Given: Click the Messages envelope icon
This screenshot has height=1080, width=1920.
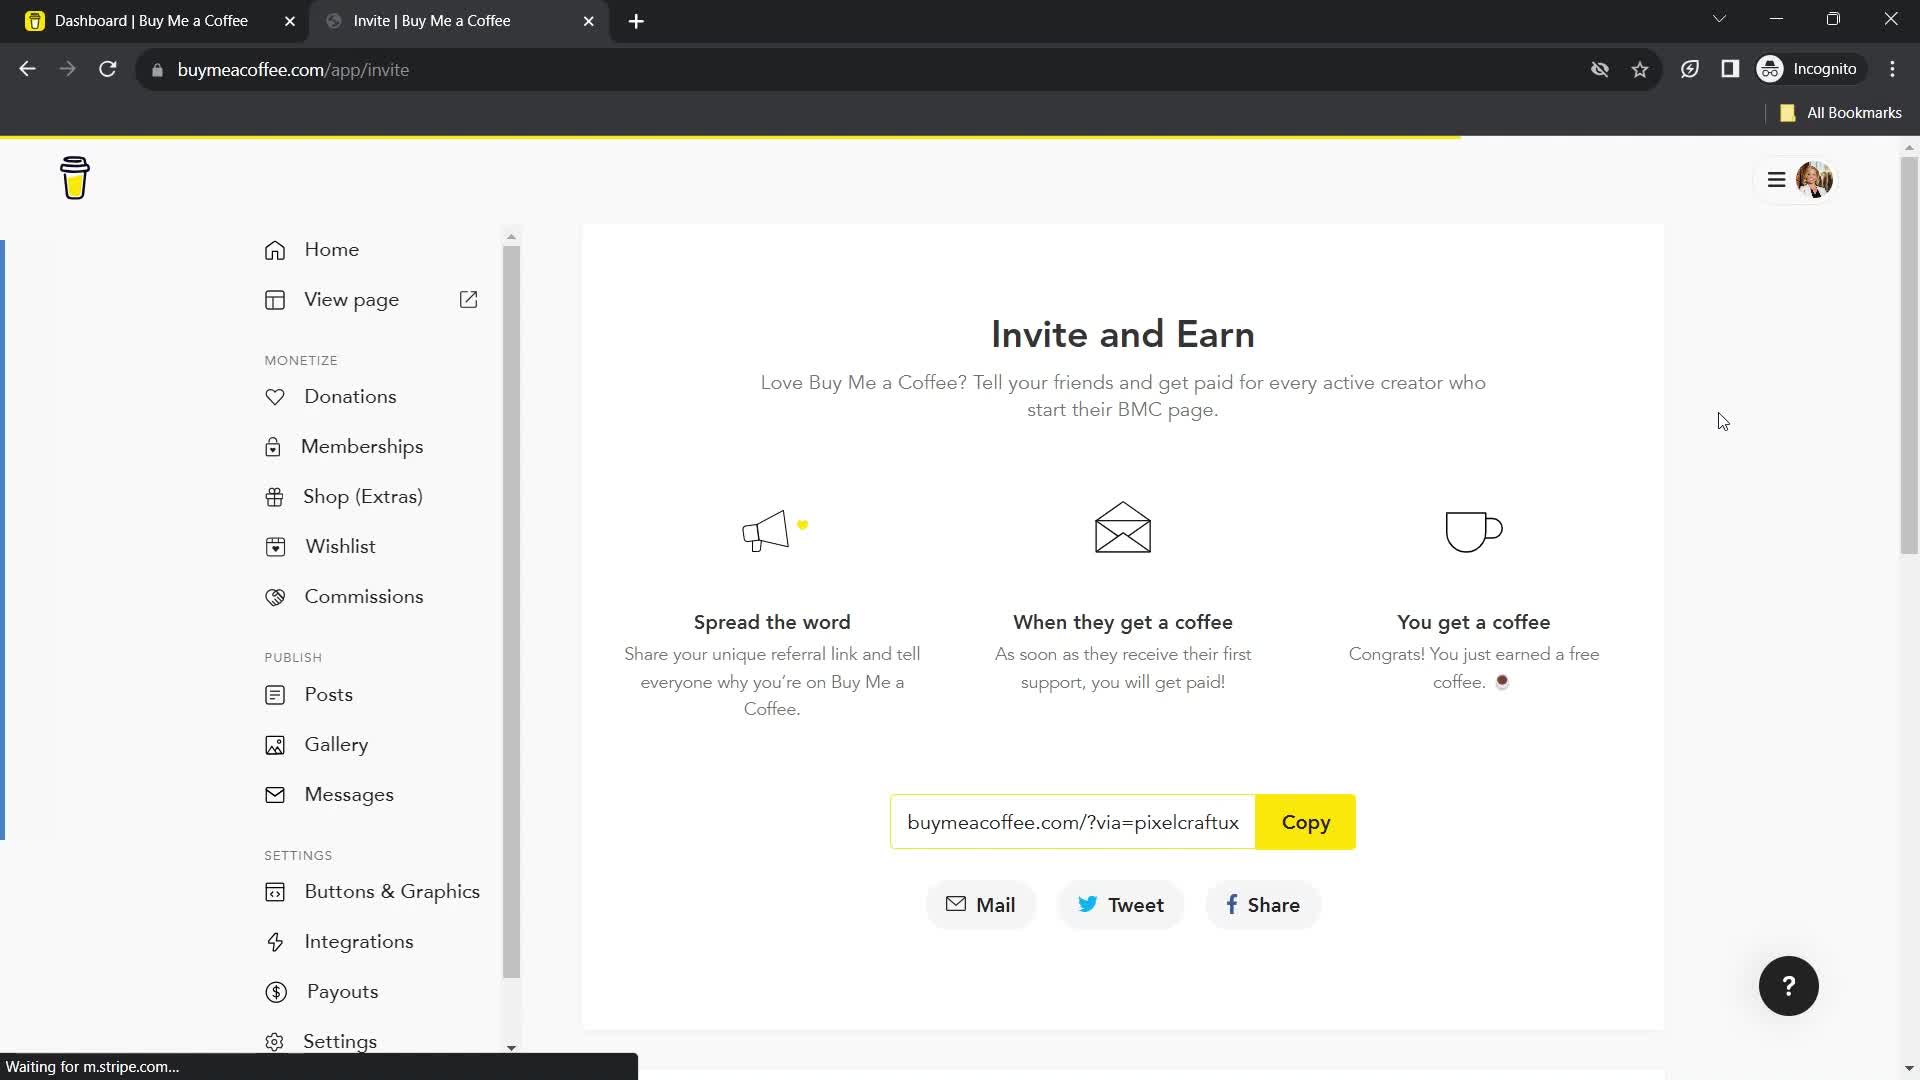Looking at the screenshot, I should tap(275, 795).
